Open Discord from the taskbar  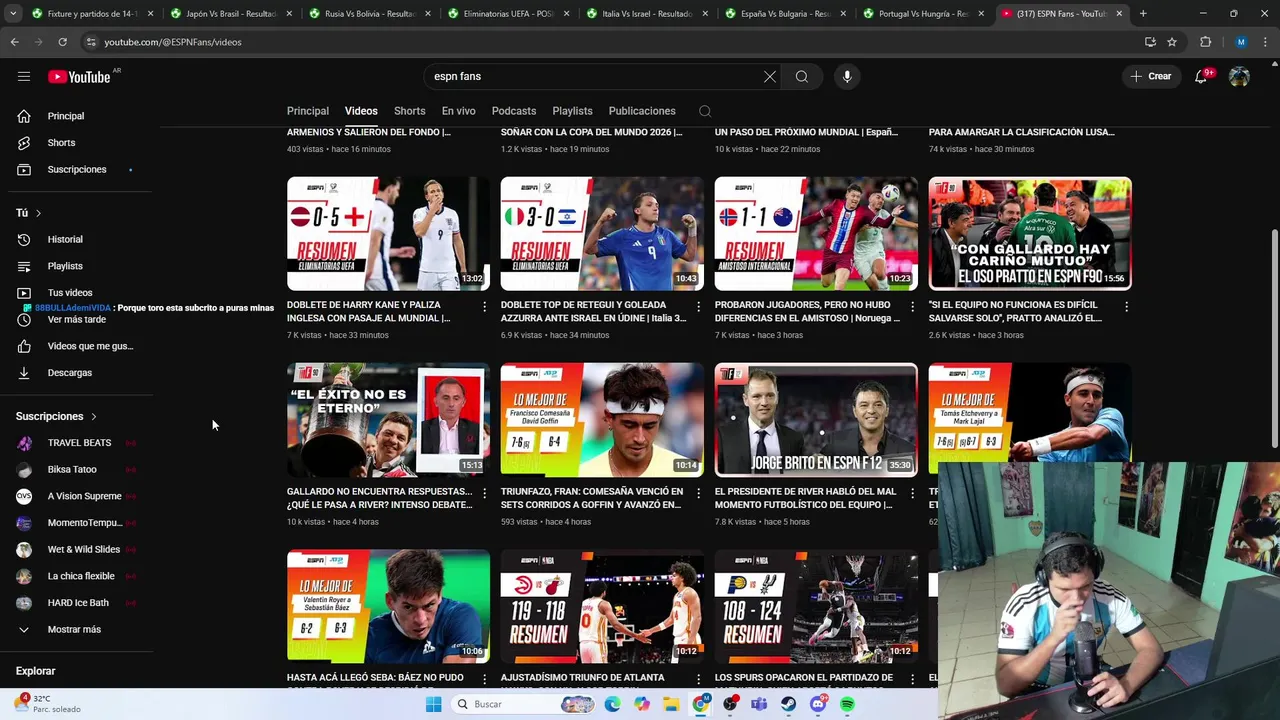pyautogui.click(x=818, y=704)
